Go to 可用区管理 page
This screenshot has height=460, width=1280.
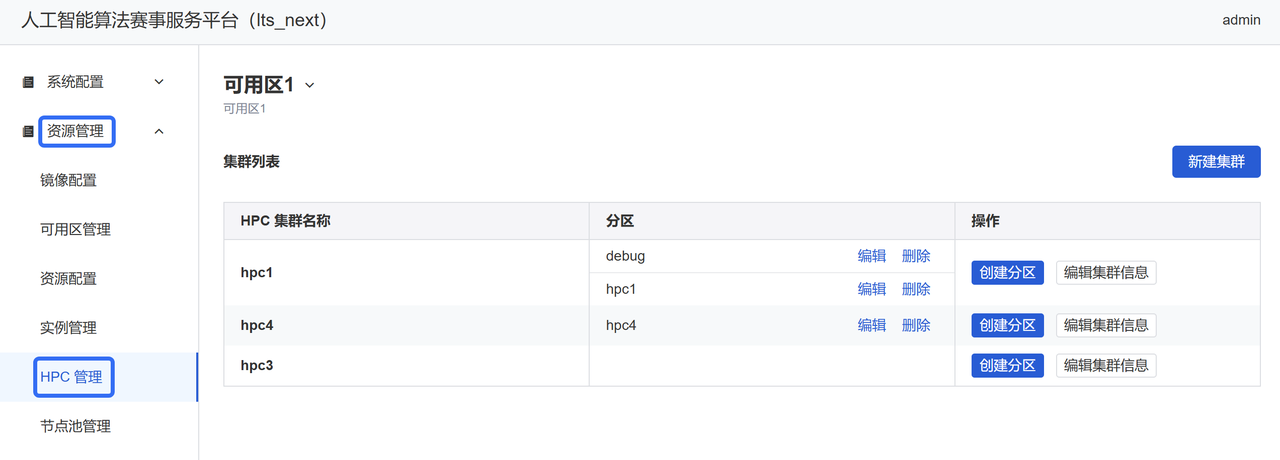75,229
